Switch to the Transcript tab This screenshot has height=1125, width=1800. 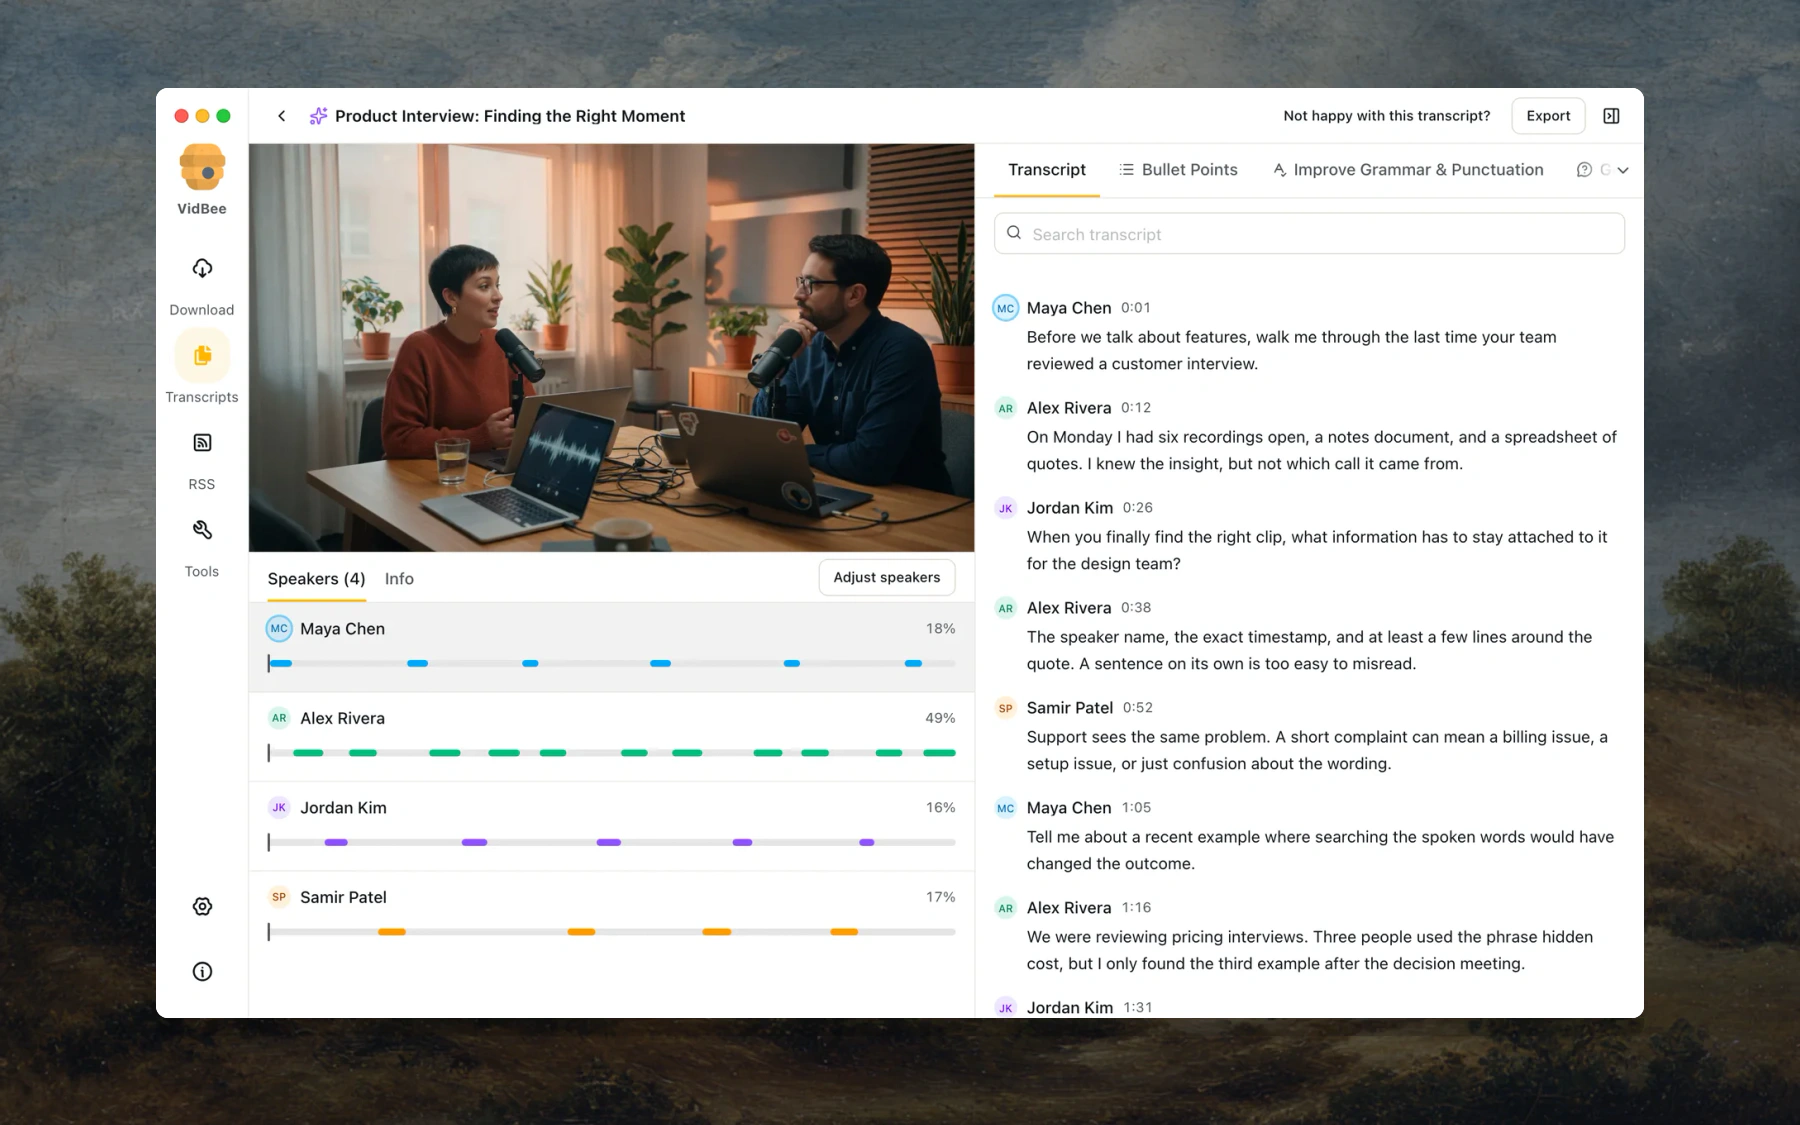1046,170
